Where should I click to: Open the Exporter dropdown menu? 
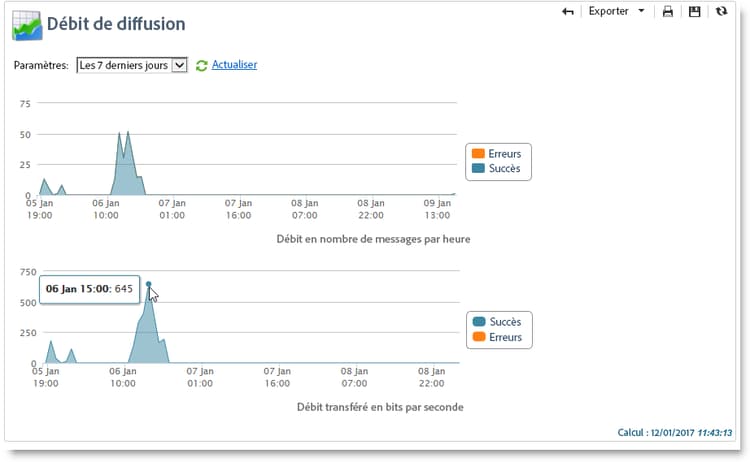pos(617,11)
